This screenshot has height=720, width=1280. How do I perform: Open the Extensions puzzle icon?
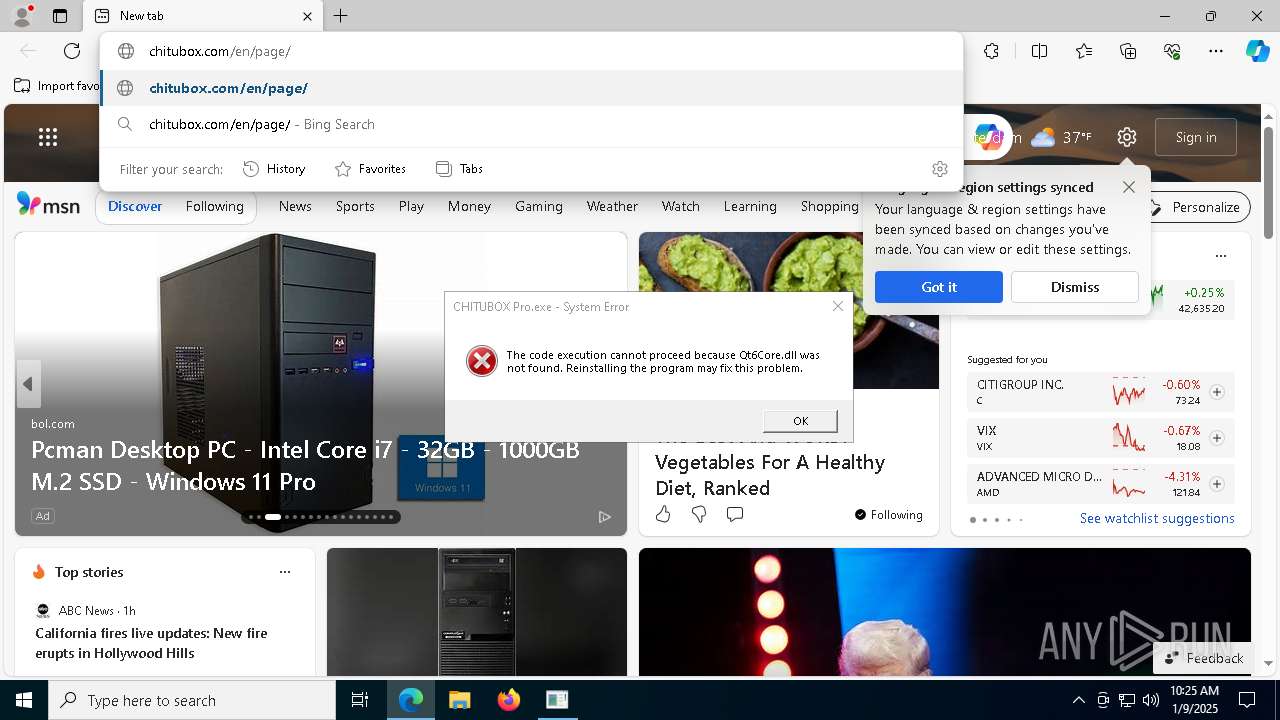991,51
